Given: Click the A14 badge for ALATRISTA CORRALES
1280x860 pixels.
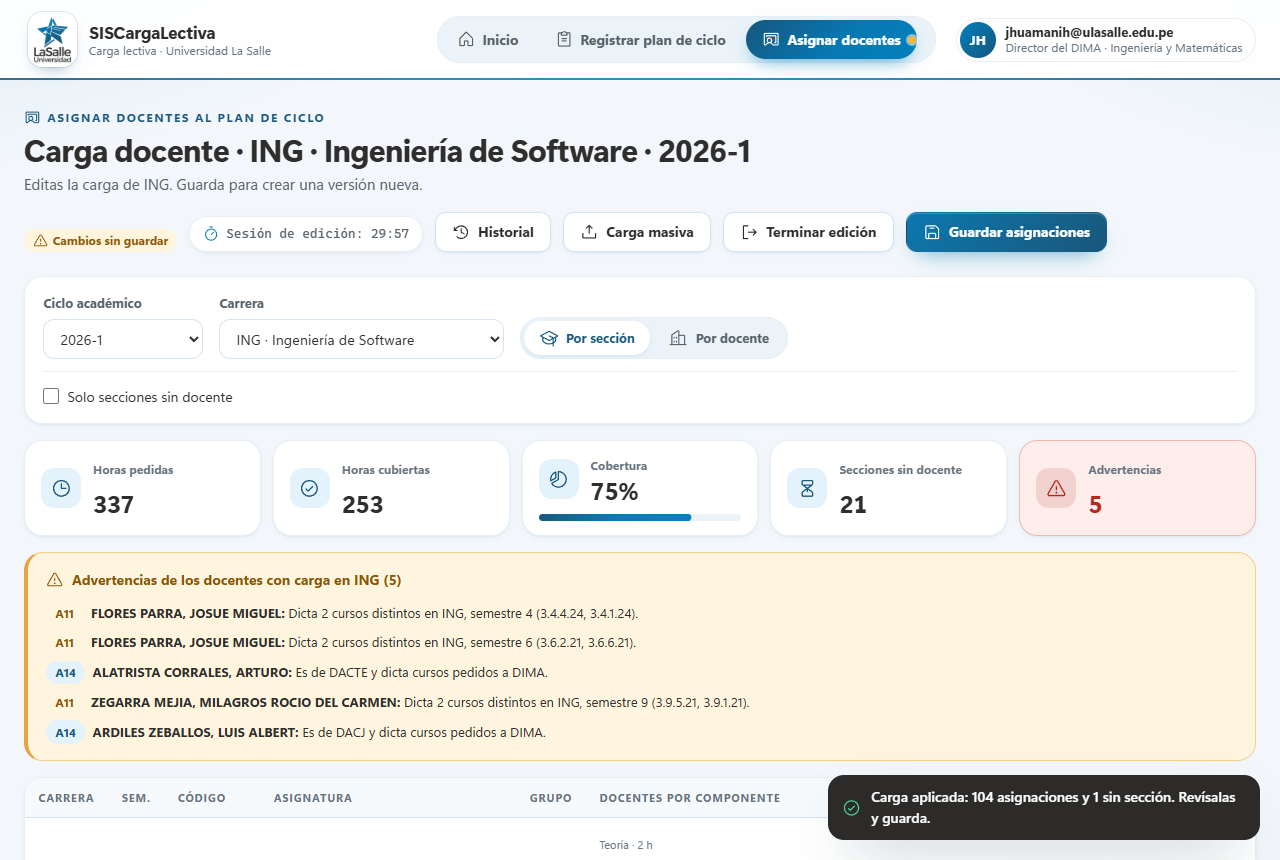Looking at the screenshot, I should coord(66,673).
